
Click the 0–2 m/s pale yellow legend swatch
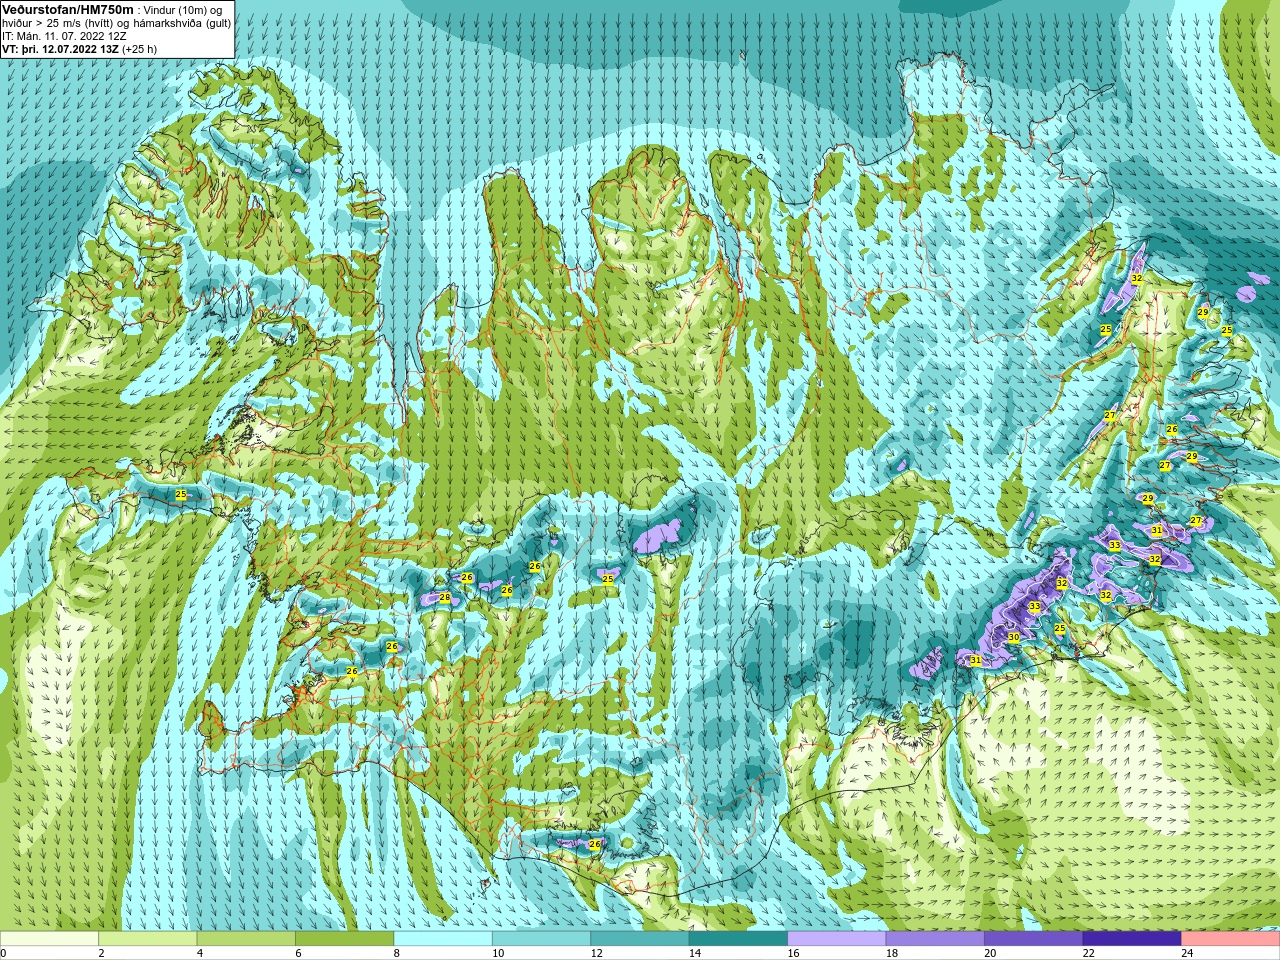(49, 939)
